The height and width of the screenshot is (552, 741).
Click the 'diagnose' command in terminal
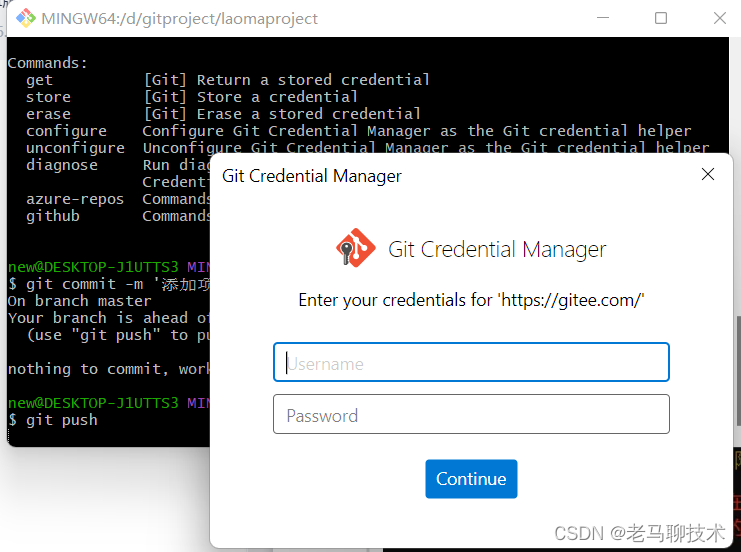[62, 165]
